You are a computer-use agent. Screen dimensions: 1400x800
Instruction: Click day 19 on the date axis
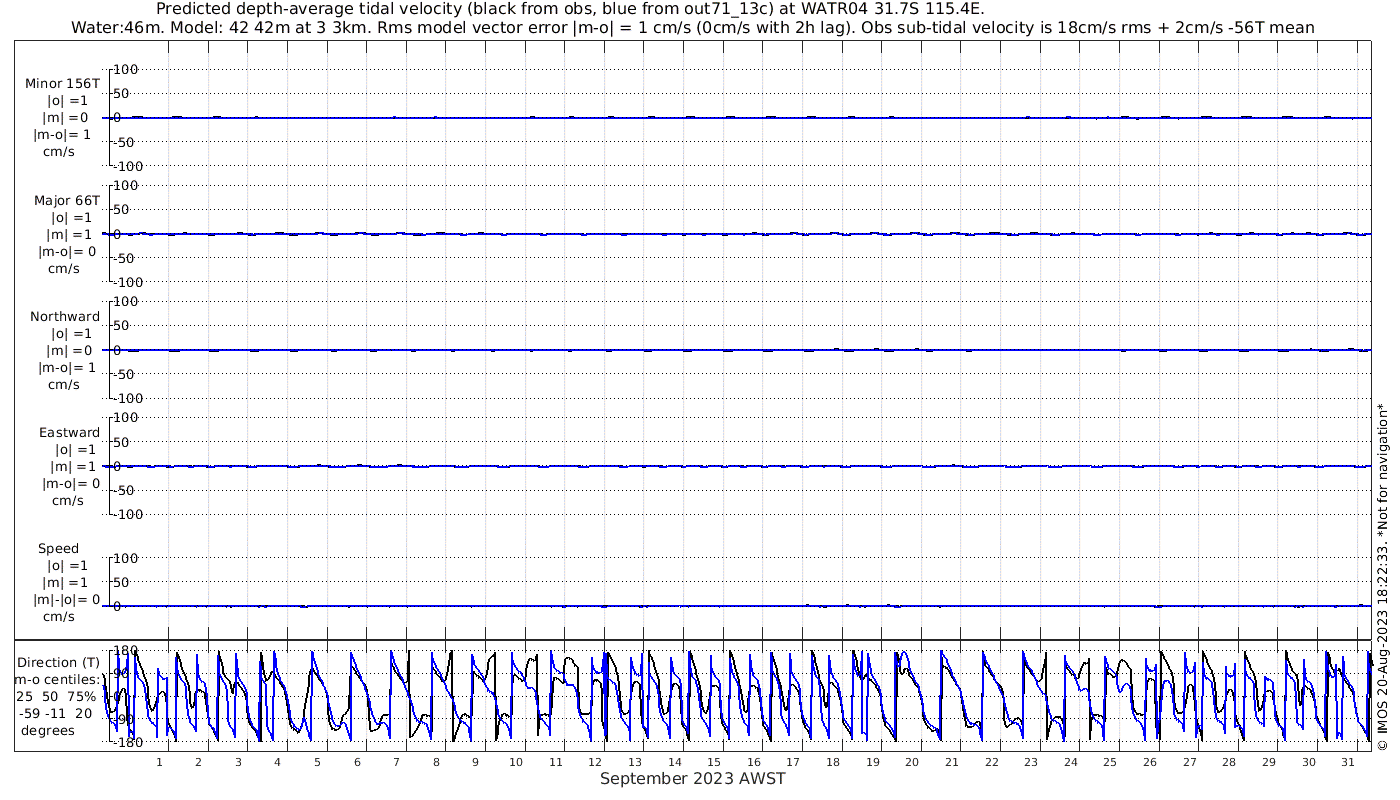click(872, 762)
